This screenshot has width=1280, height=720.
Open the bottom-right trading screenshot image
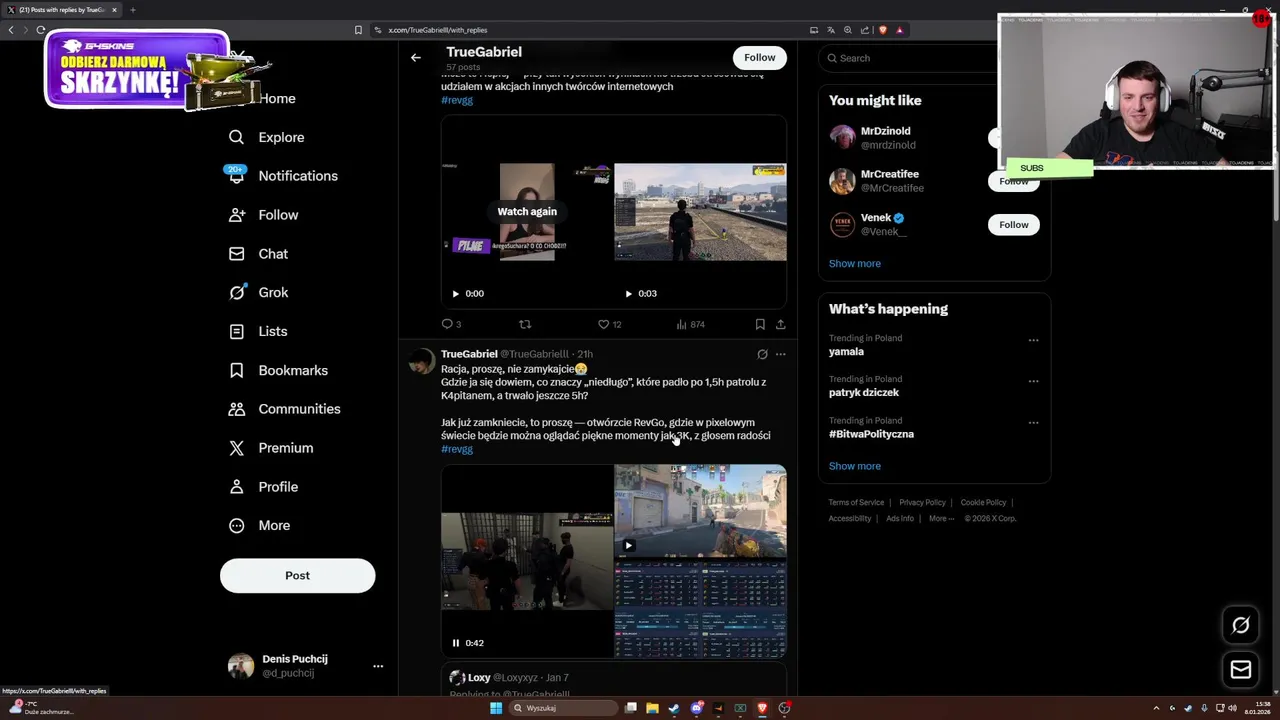(x=700, y=609)
